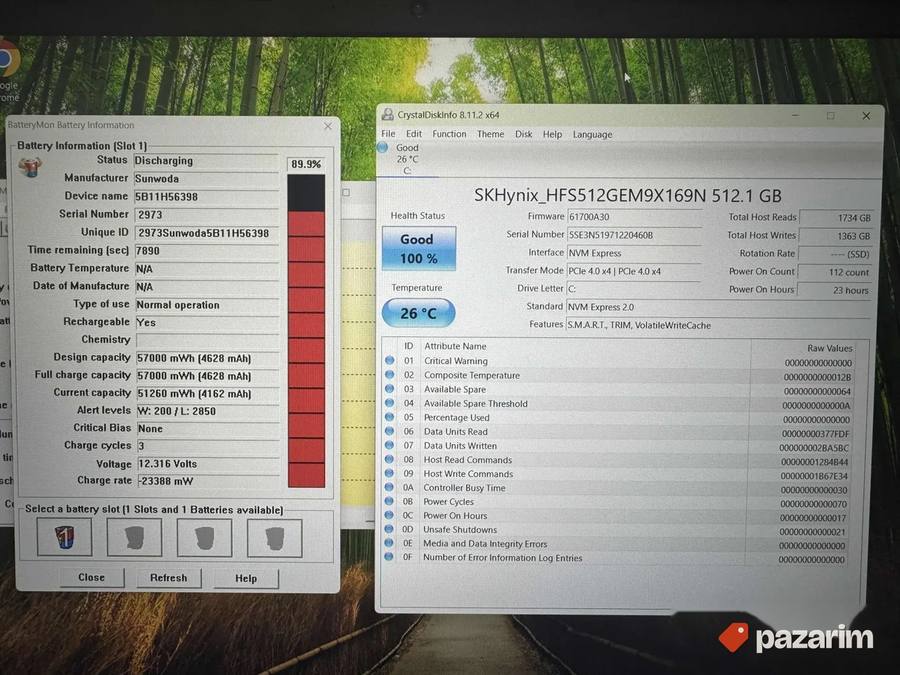Open the Function menu in CrystalDiskInfo
This screenshot has height=675, width=900.
(449, 134)
